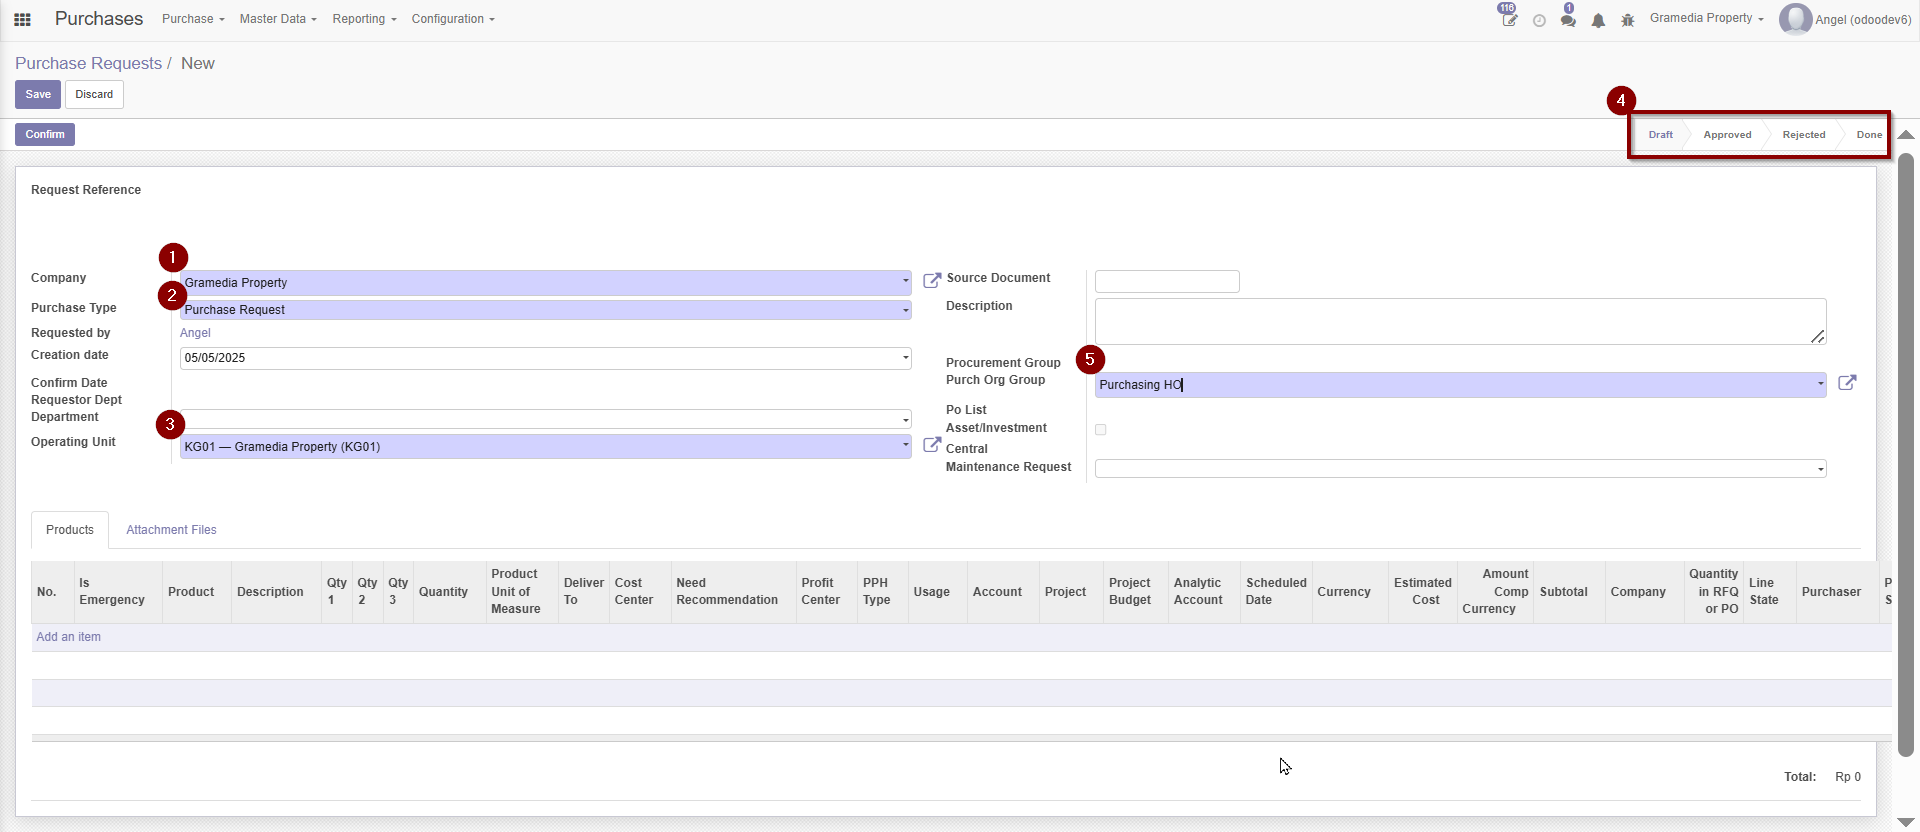This screenshot has width=1920, height=832.
Task: Click the Scheduled Date column header
Action: coord(1276,592)
